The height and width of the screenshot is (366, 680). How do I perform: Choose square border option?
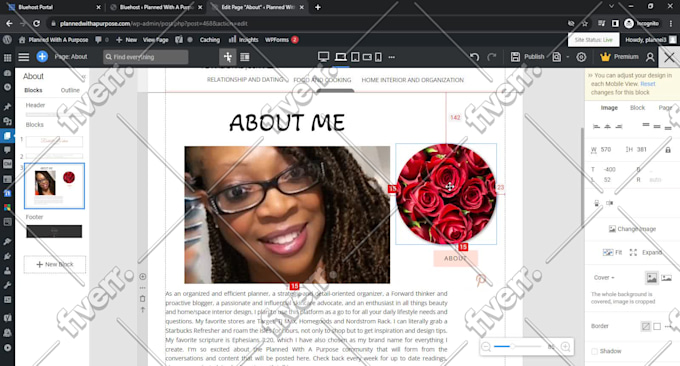point(657,326)
